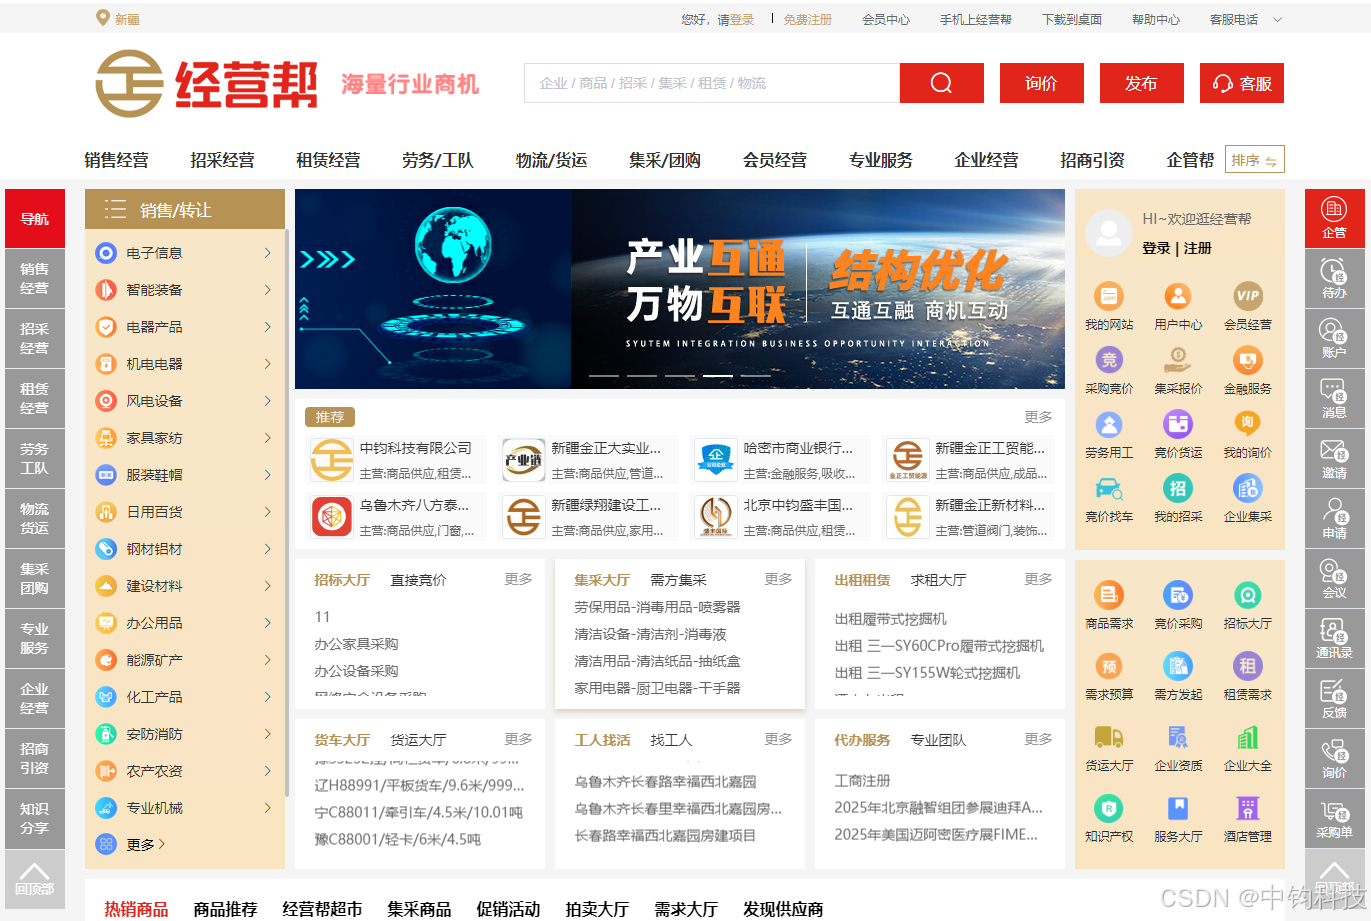
Task: Click the 发布 red button
Action: tap(1141, 83)
